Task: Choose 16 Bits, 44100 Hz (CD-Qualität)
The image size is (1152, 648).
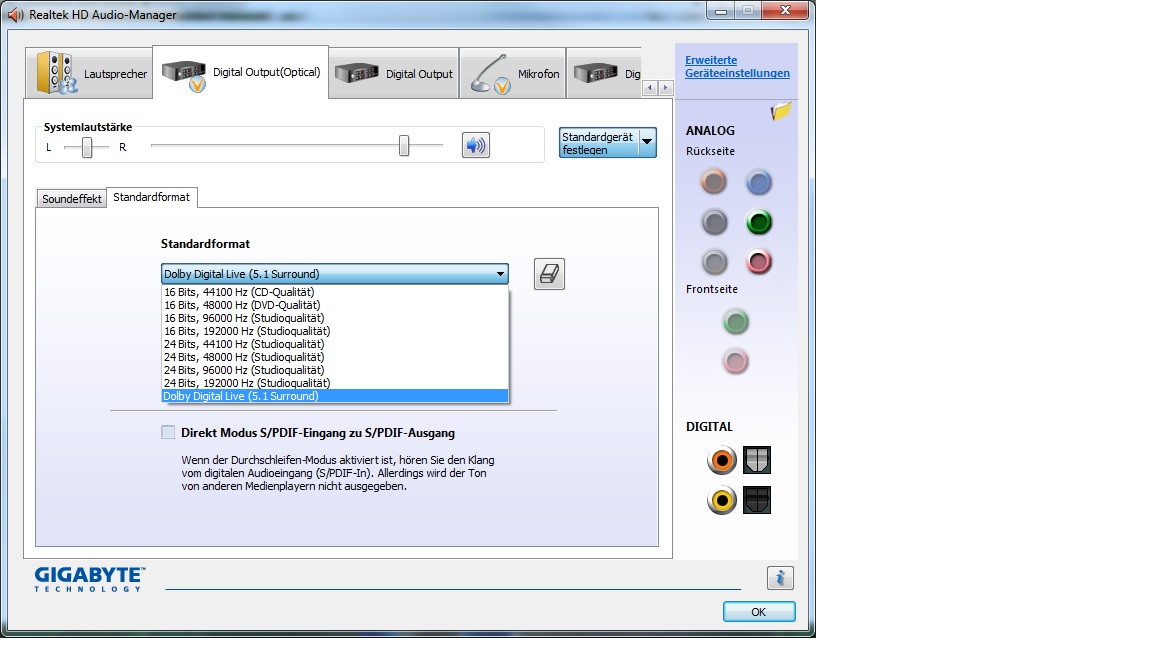Action: pos(334,292)
